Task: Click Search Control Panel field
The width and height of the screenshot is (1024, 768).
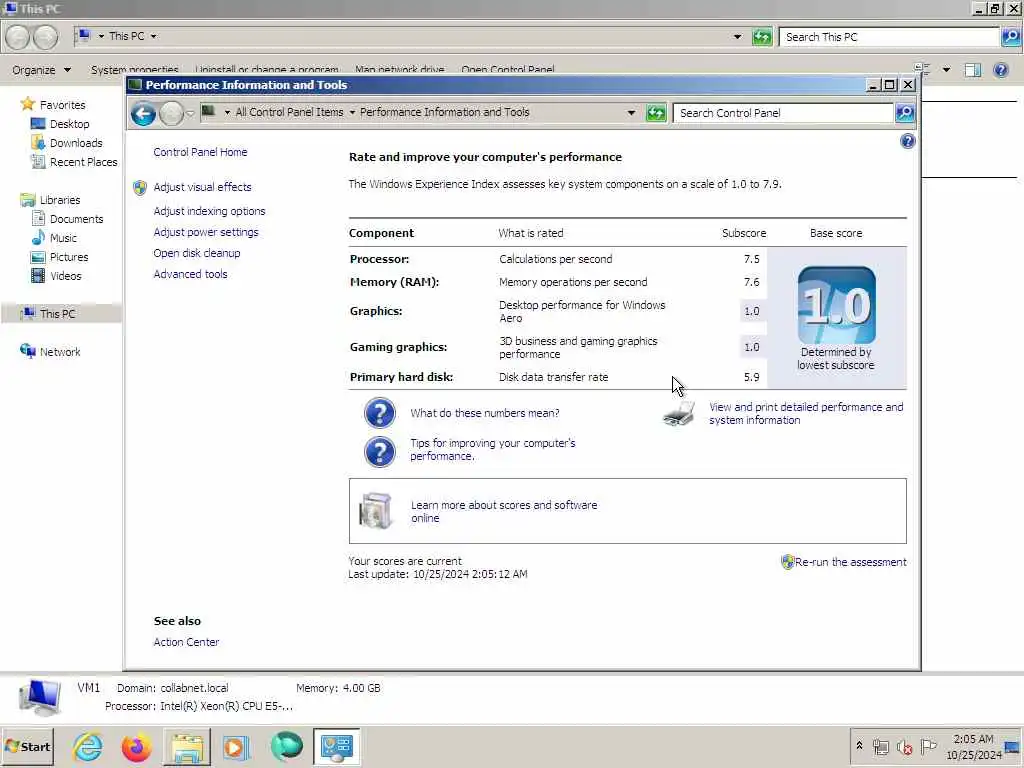Action: click(783, 113)
